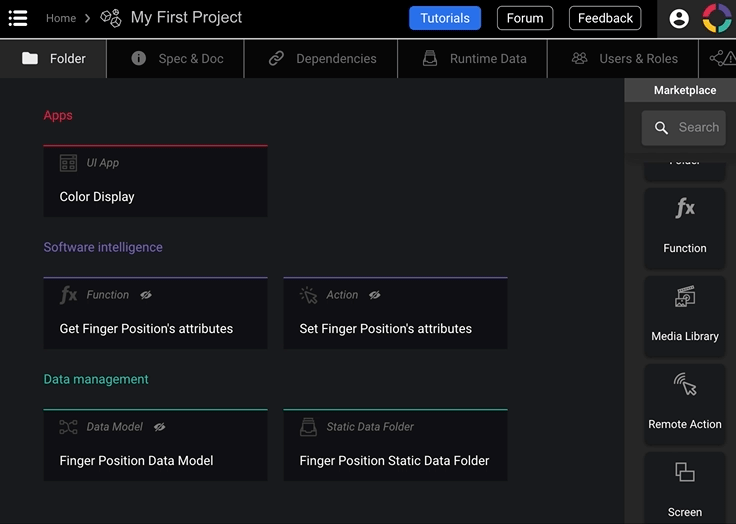Switch to the Runtime Data tab

[473, 59]
